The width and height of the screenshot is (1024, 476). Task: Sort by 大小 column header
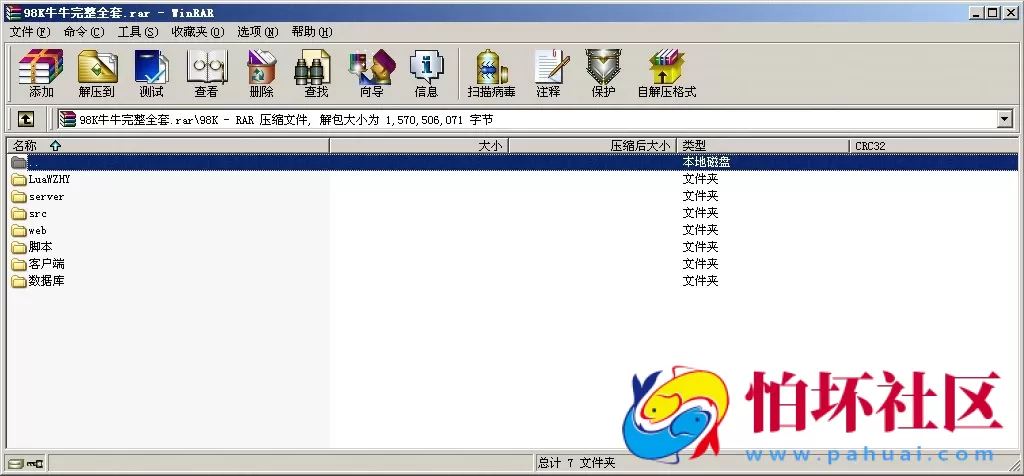click(x=419, y=146)
